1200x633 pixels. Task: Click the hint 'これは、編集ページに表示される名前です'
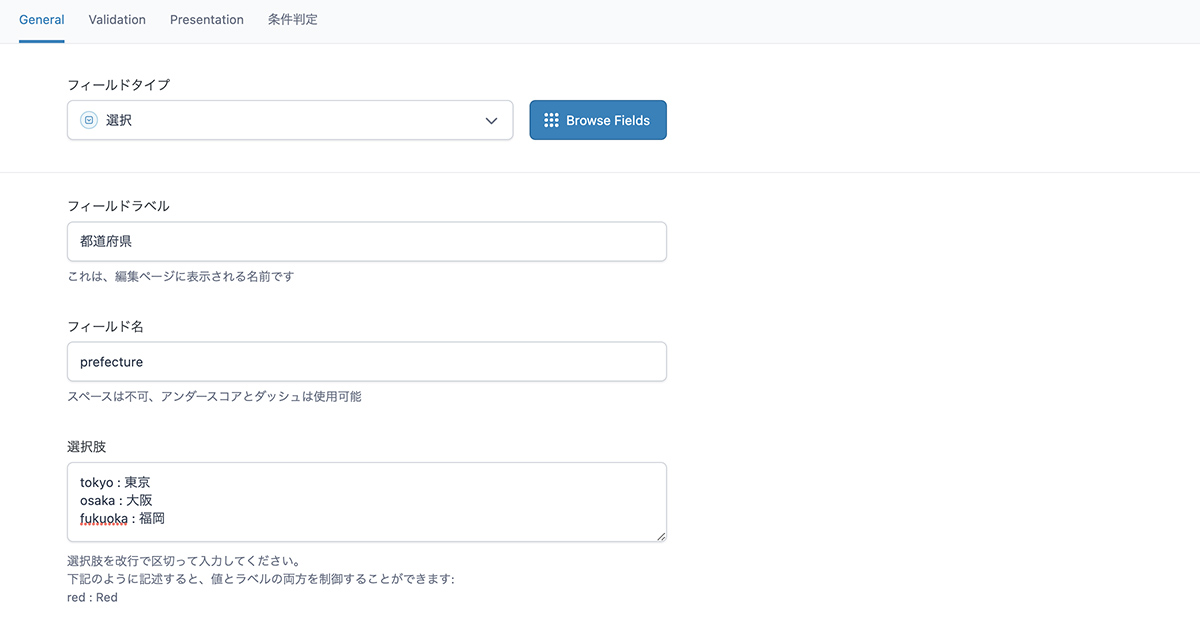[181, 276]
